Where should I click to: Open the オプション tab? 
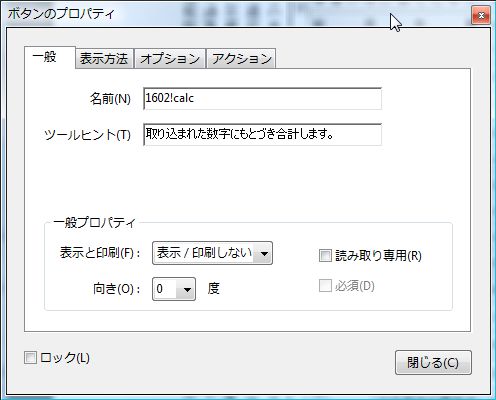(170, 59)
